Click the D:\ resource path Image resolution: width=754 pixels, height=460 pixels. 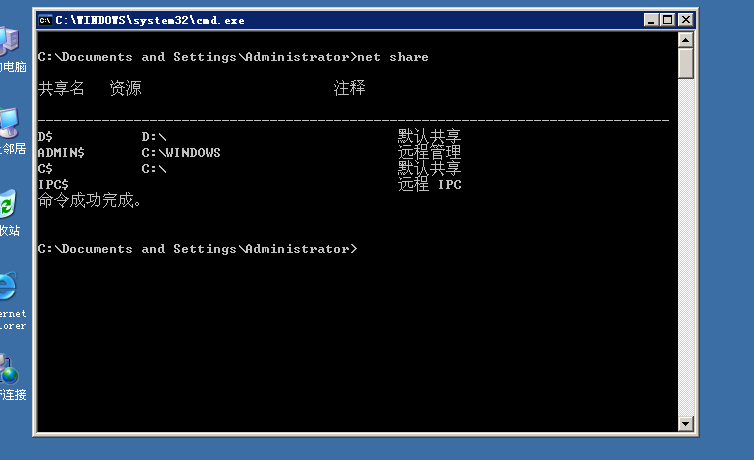pyautogui.click(x=154, y=137)
